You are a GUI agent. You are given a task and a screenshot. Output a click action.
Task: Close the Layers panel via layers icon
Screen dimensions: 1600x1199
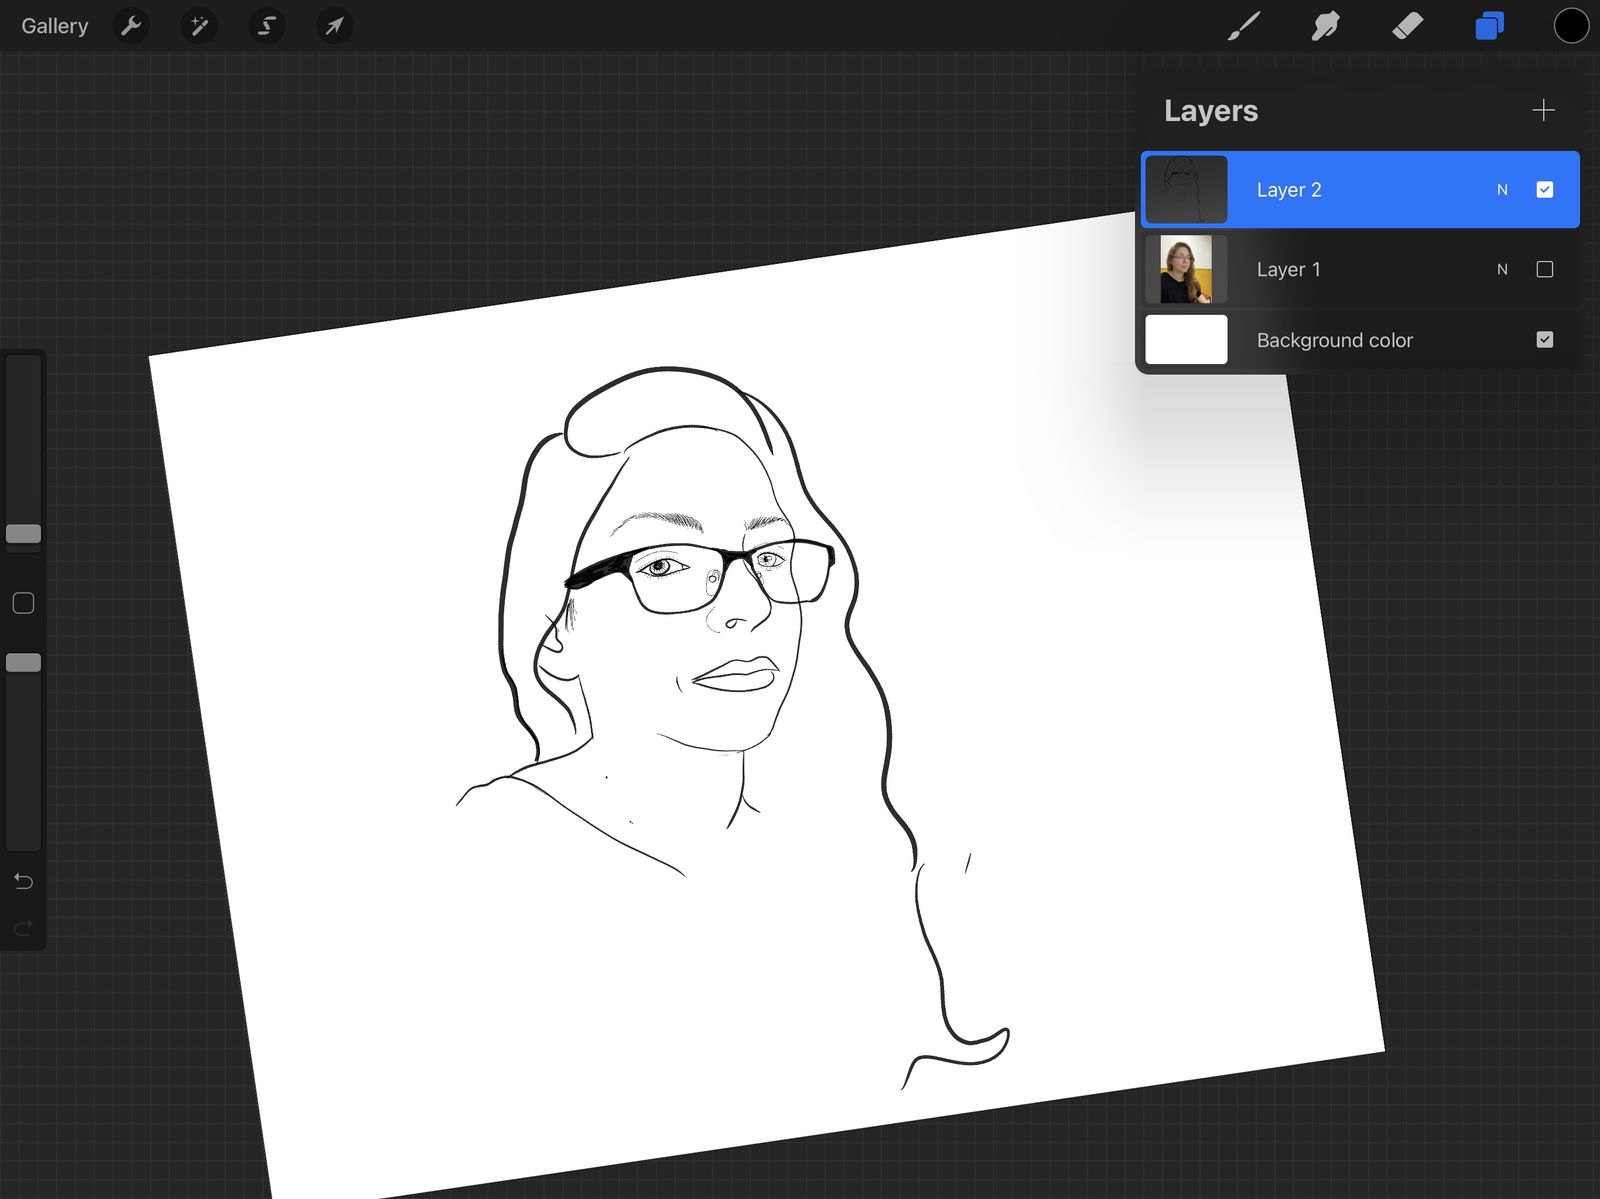pos(1489,26)
